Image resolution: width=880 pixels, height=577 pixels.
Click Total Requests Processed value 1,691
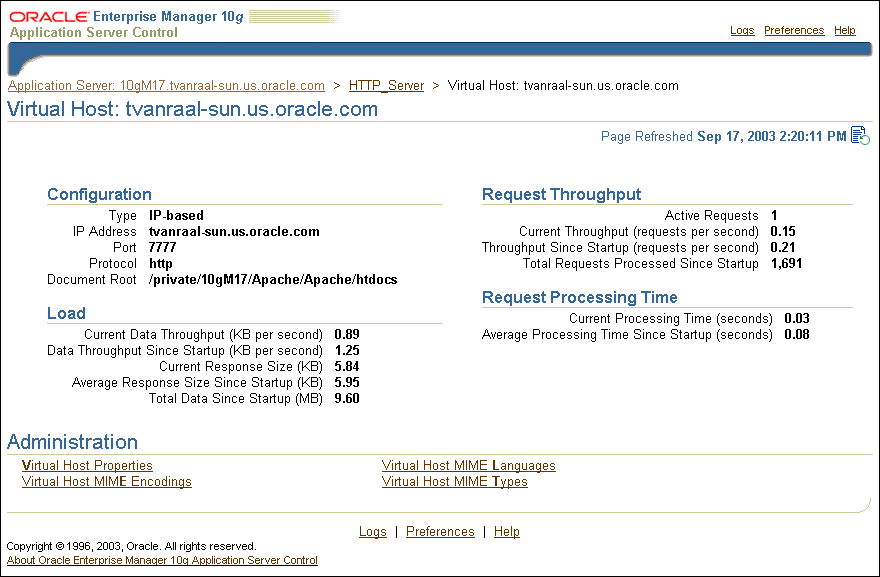[x=786, y=264]
